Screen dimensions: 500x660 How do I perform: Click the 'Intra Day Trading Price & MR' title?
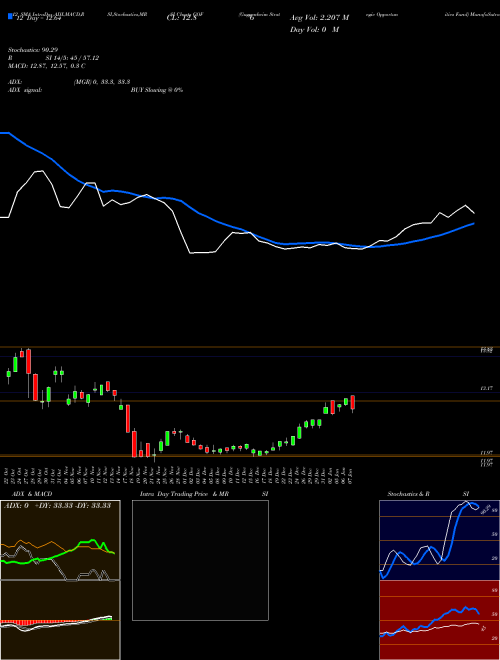[184, 494]
